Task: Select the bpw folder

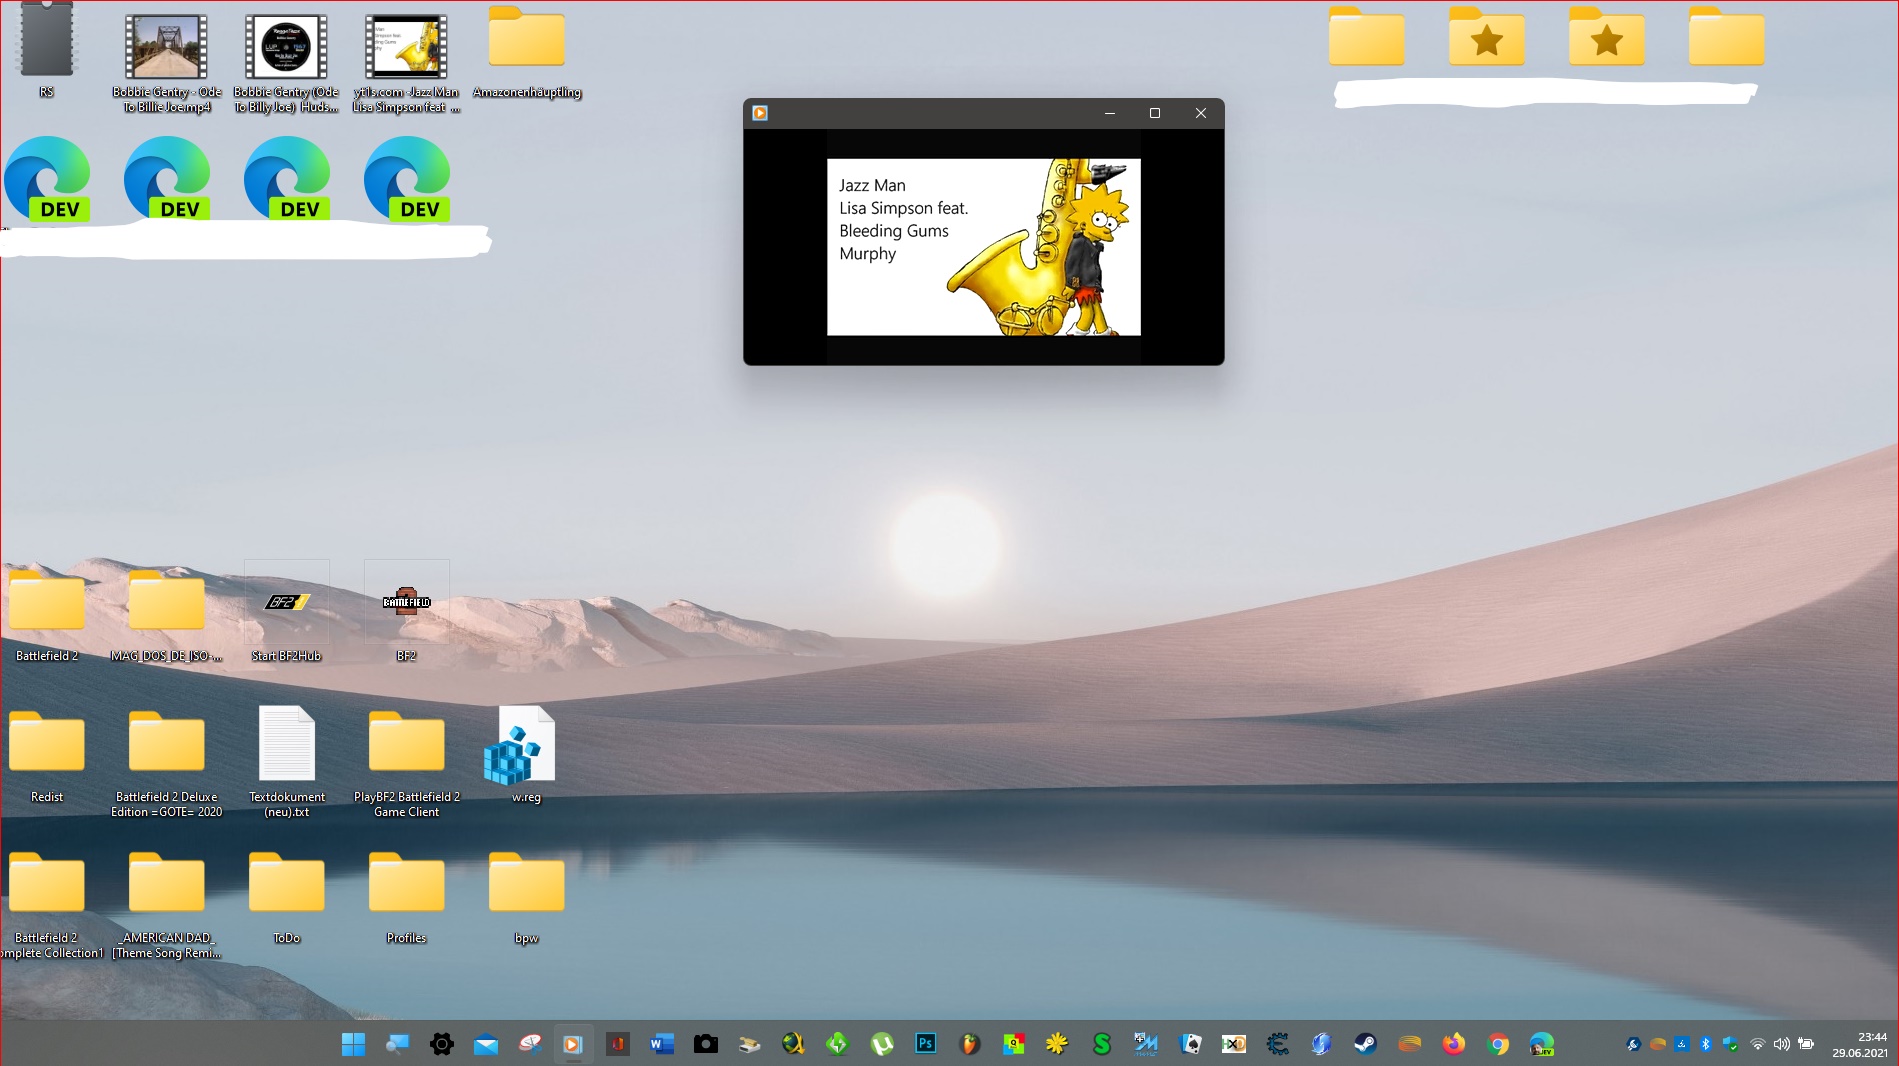Action: pos(527,897)
